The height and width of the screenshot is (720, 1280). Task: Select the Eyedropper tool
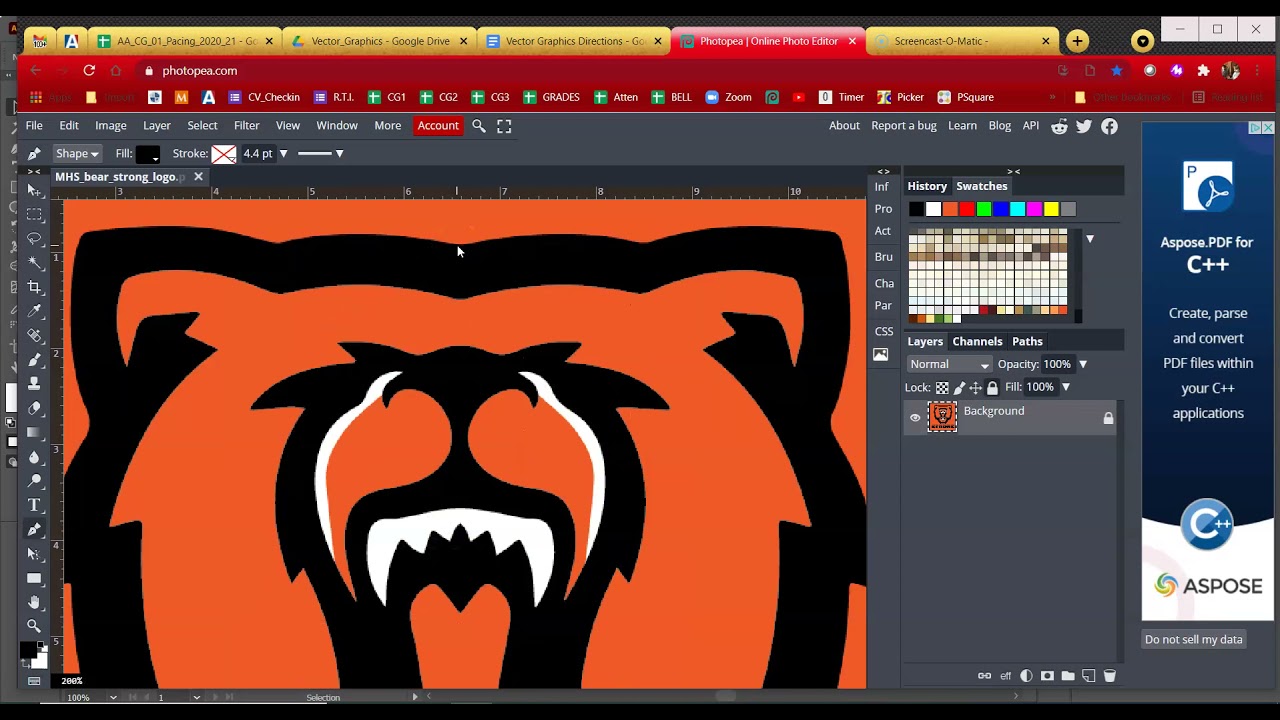pyautogui.click(x=34, y=311)
